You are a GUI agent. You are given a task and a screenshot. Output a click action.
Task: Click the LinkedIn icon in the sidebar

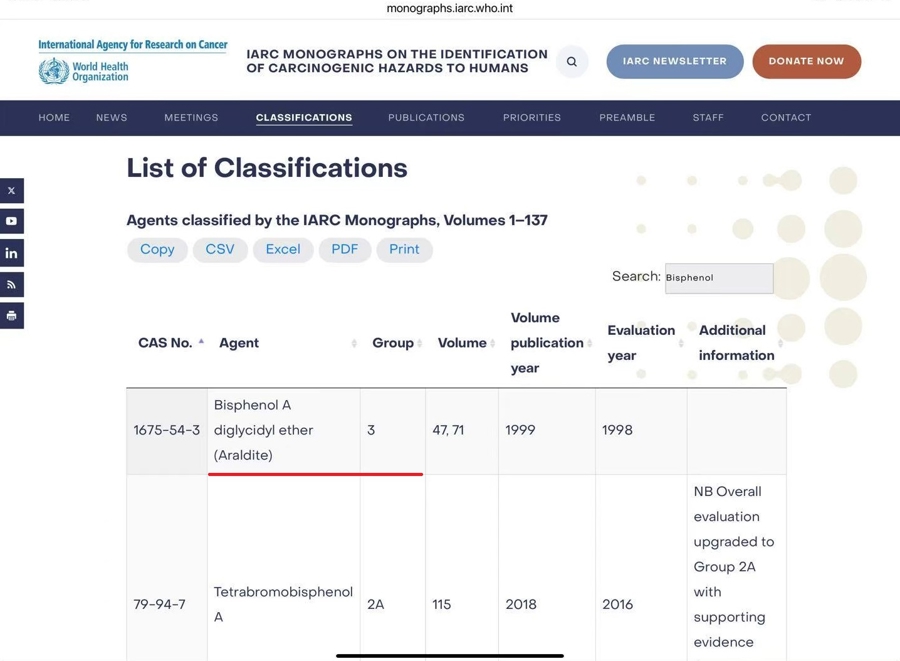[x=12, y=253]
